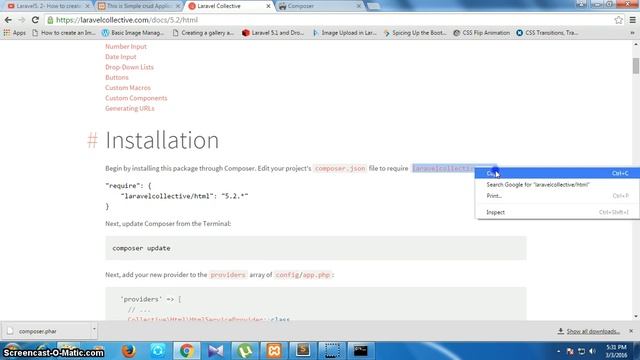
Task: Switch to the Composer tab
Action: click(x=318, y=6)
